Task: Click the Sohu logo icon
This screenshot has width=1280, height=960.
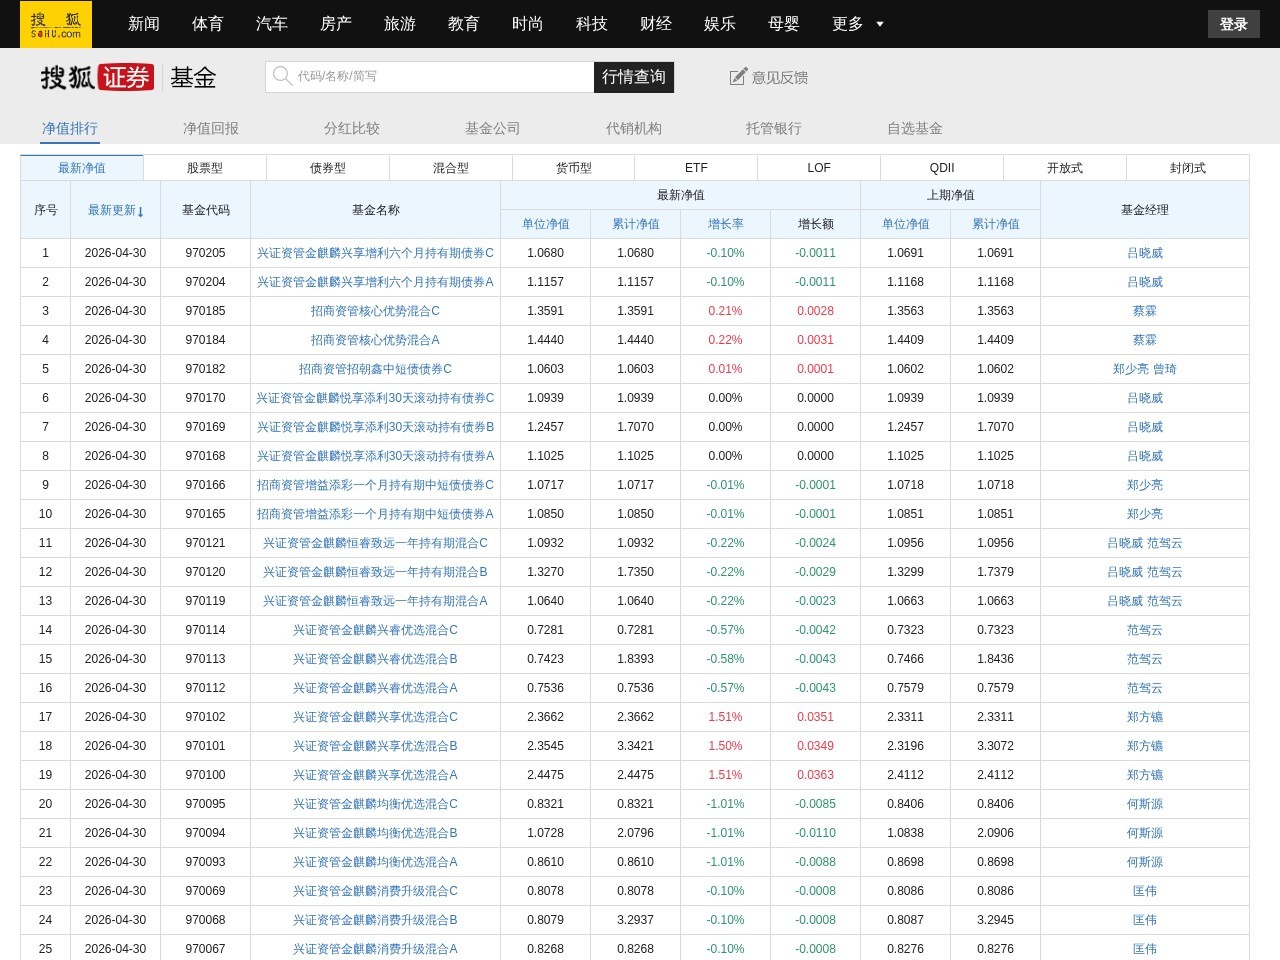Action: [x=56, y=24]
